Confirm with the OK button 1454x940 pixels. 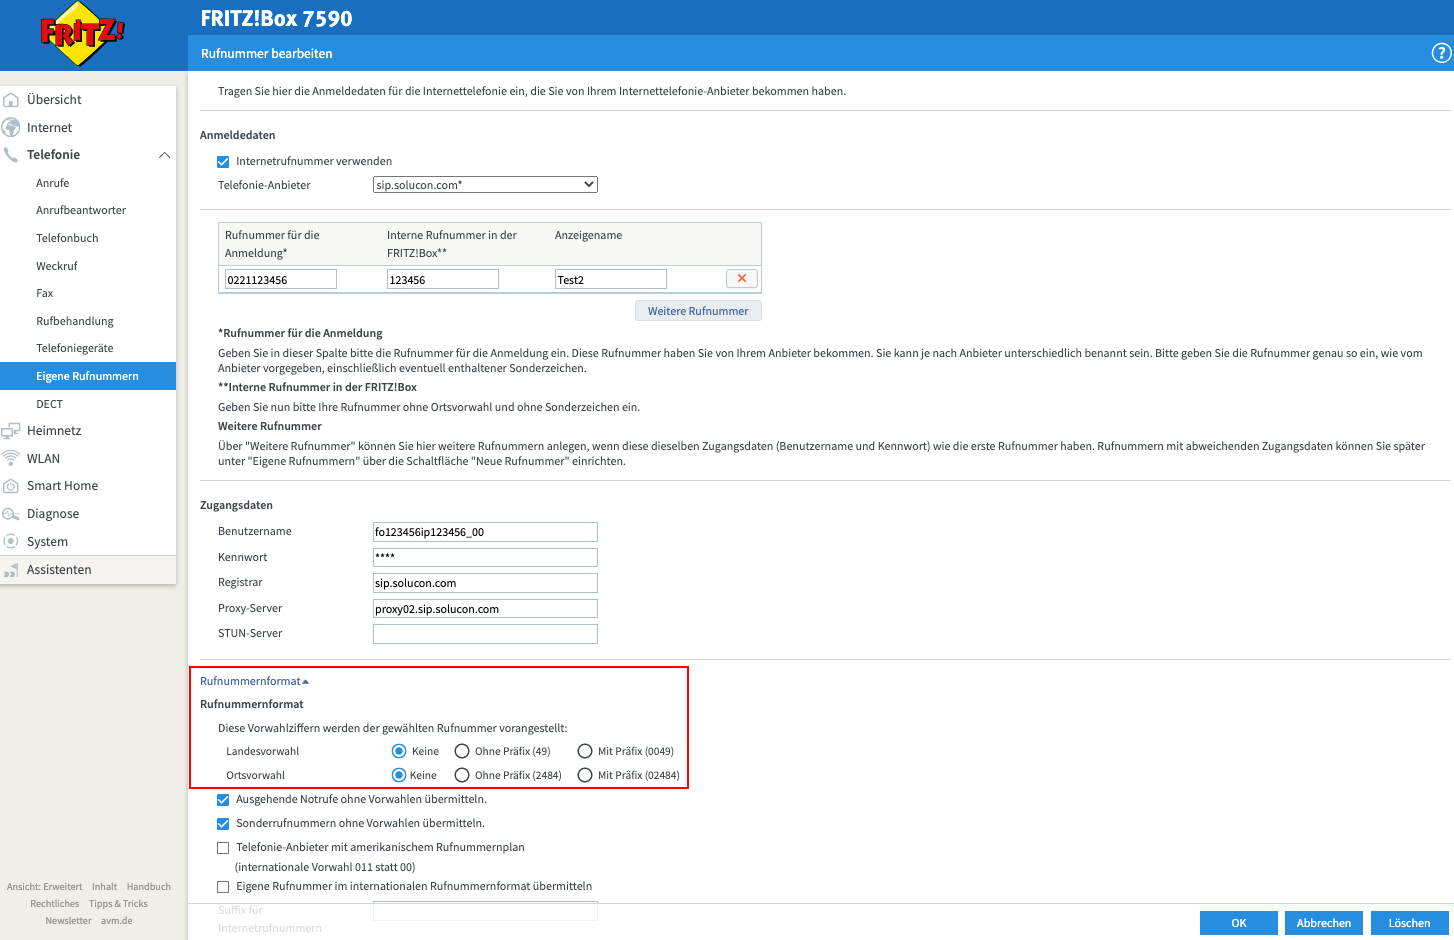1239,923
